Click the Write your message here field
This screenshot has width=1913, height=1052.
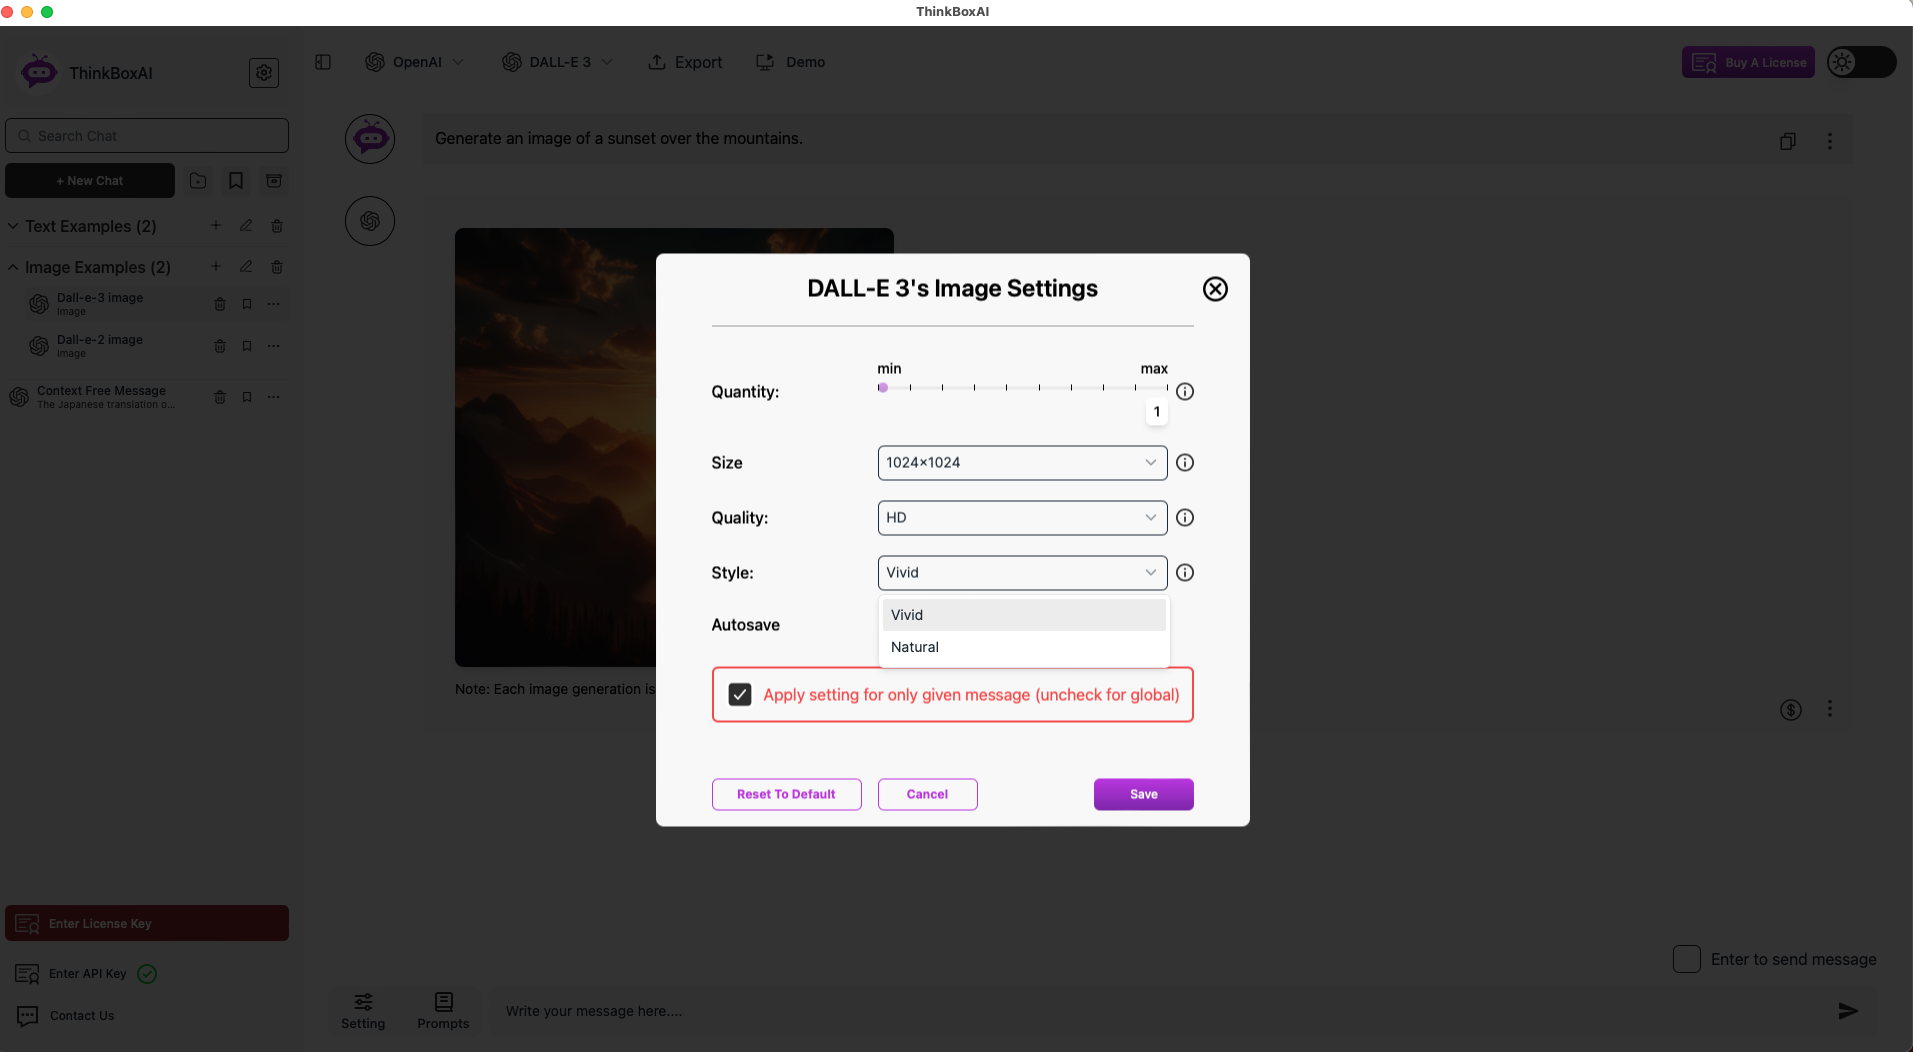[x=1160, y=1011]
